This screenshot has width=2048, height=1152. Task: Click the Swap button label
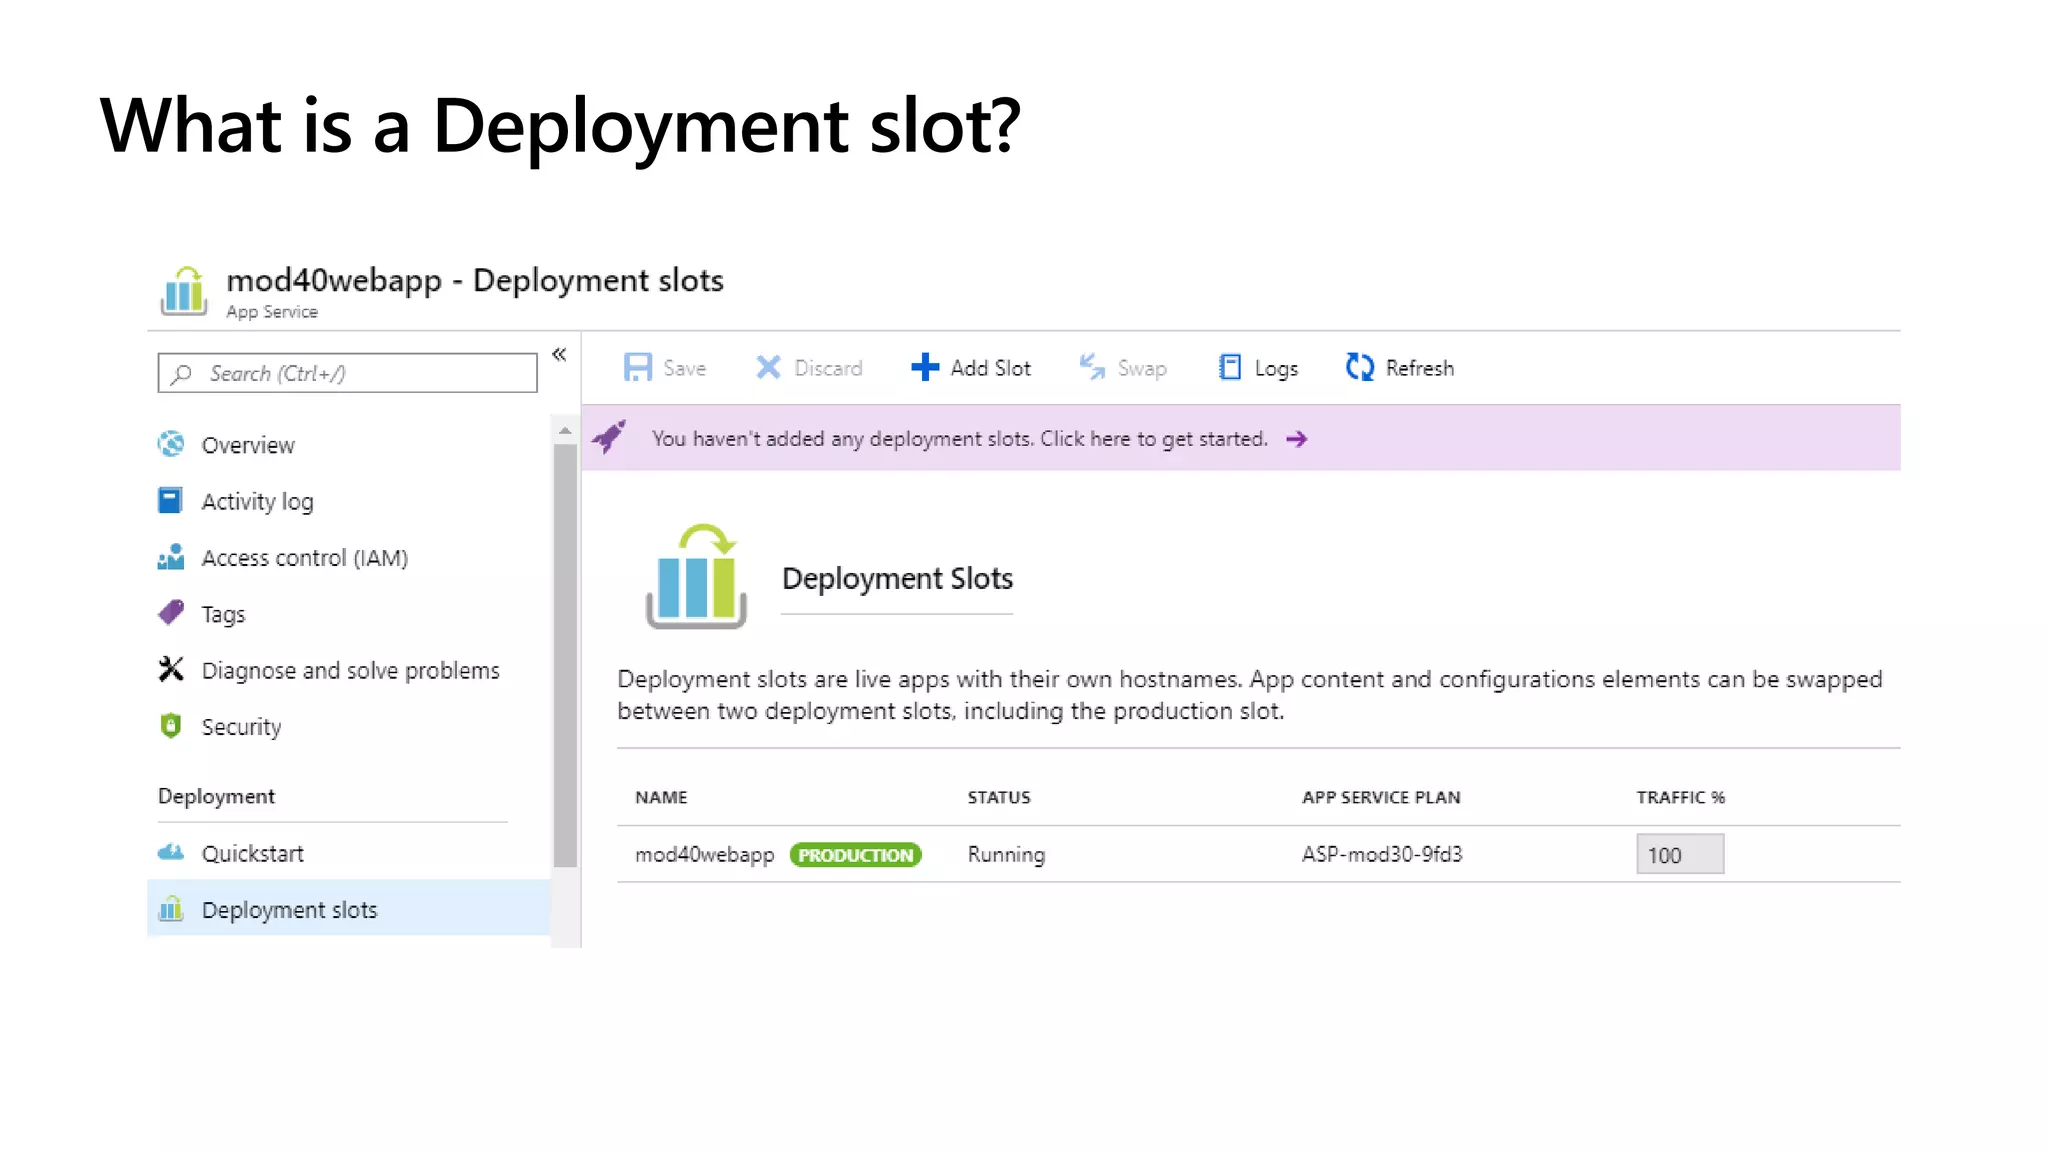coord(1142,369)
